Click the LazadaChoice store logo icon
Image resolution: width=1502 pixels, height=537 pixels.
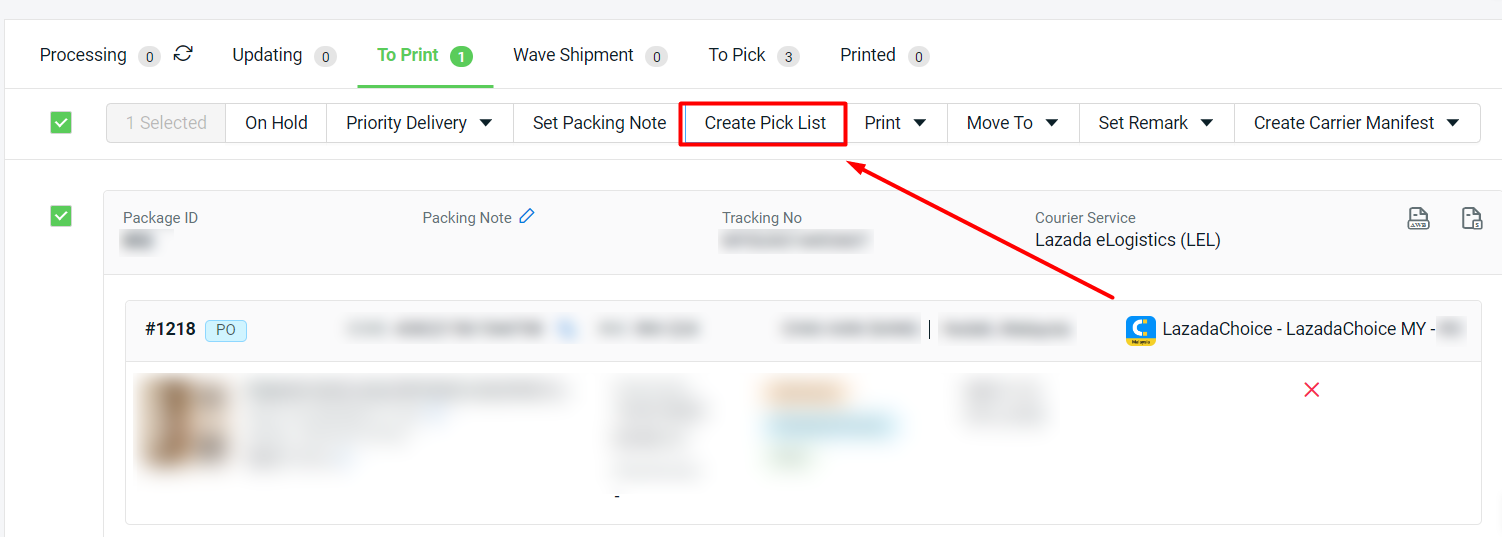pos(1140,330)
